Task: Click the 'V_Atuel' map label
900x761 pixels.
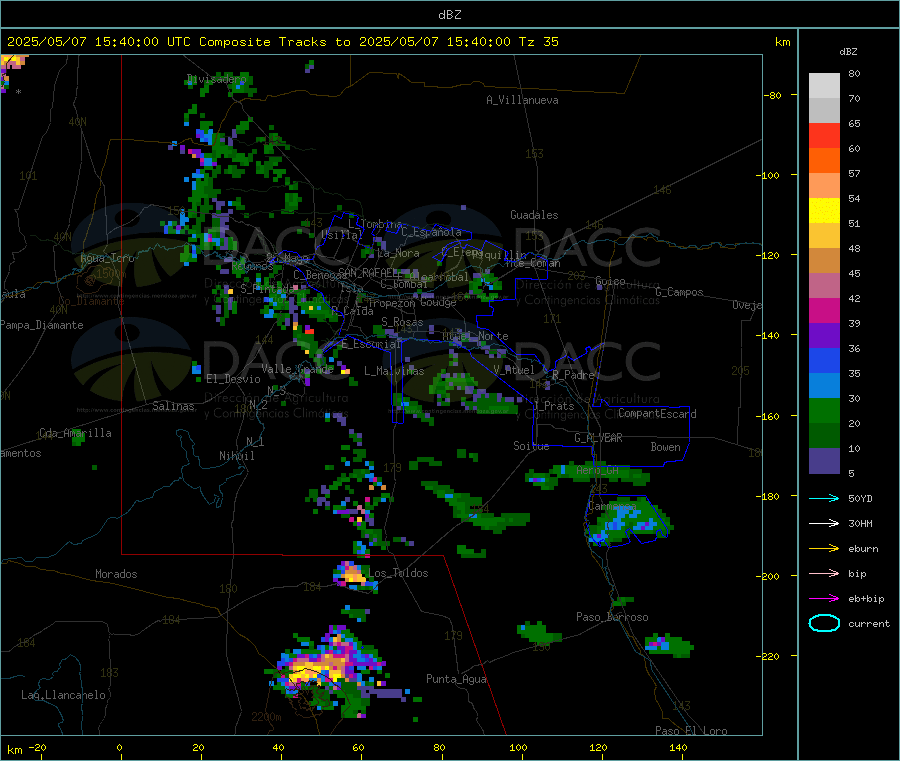Action: pos(514,370)
